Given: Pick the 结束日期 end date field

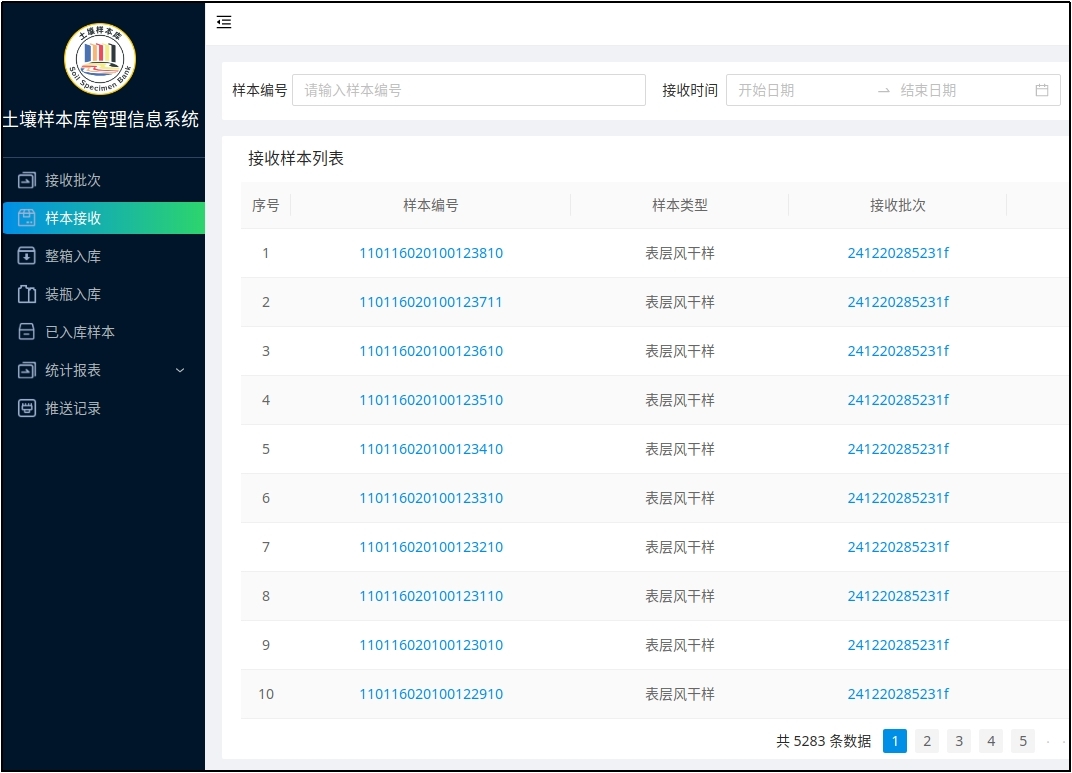Looking at the screenshot, I should coord(960,90).
